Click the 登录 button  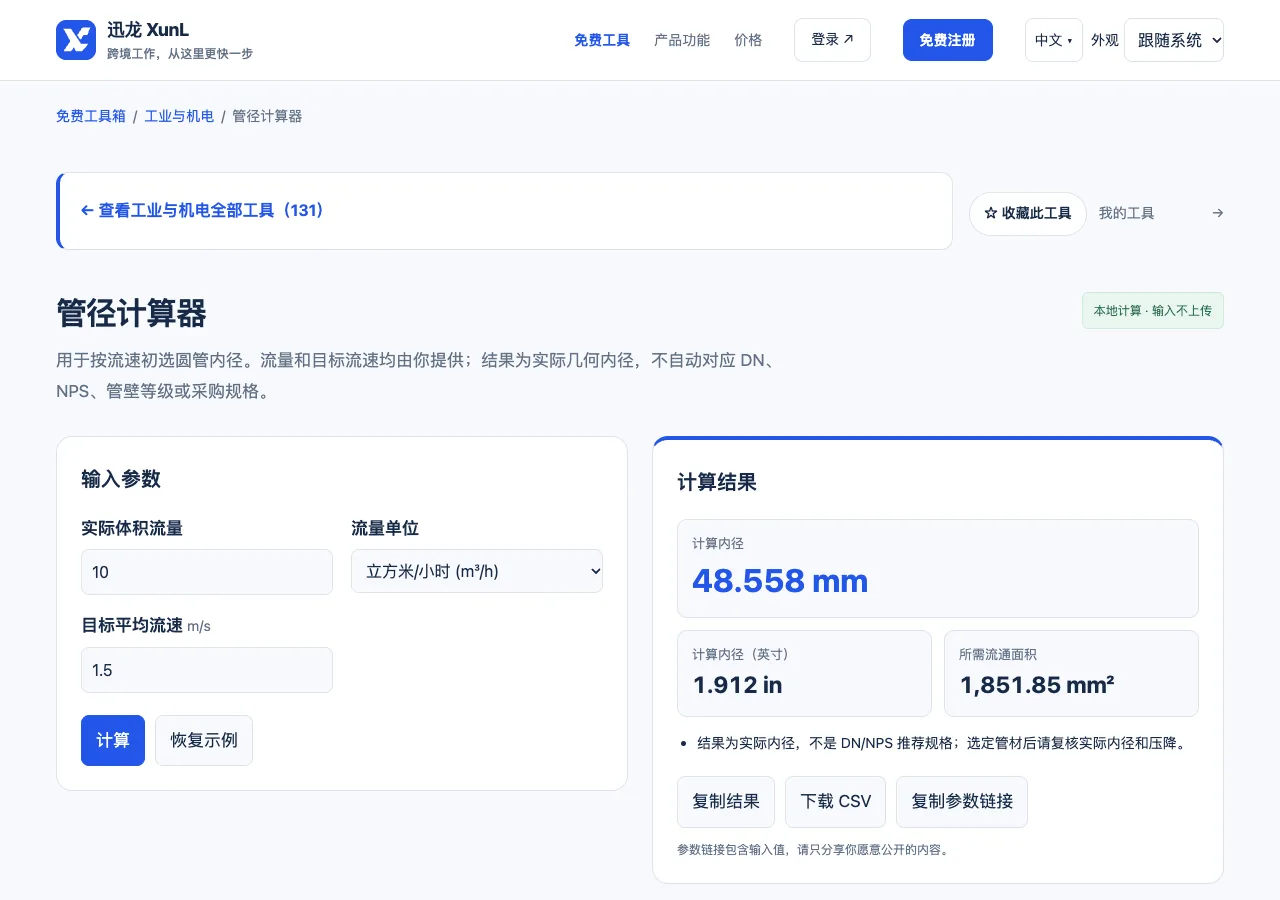click(x=832, y=40)
